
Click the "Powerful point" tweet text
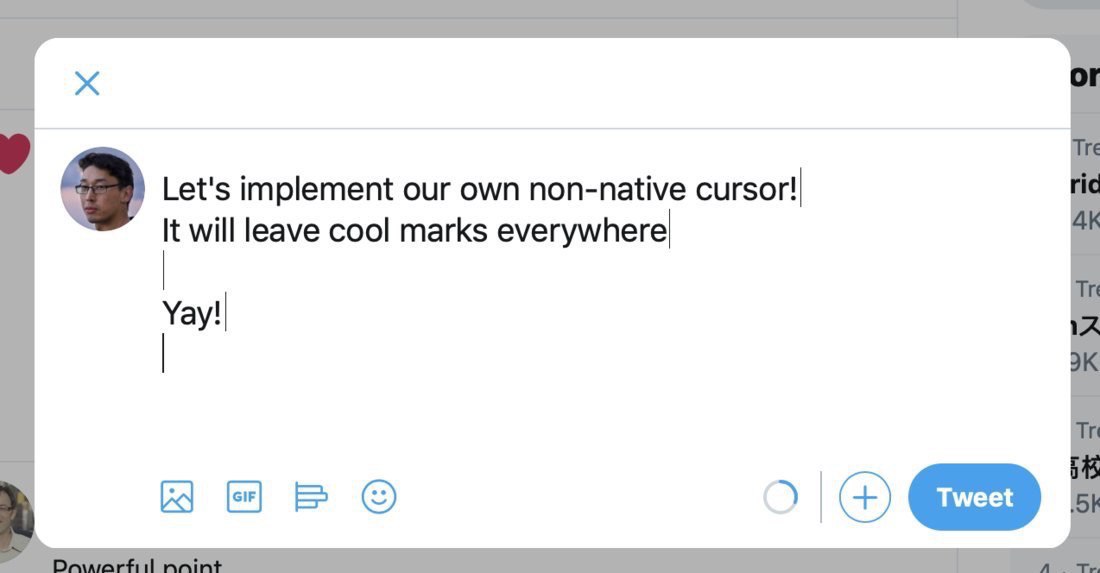pos(137,565)
